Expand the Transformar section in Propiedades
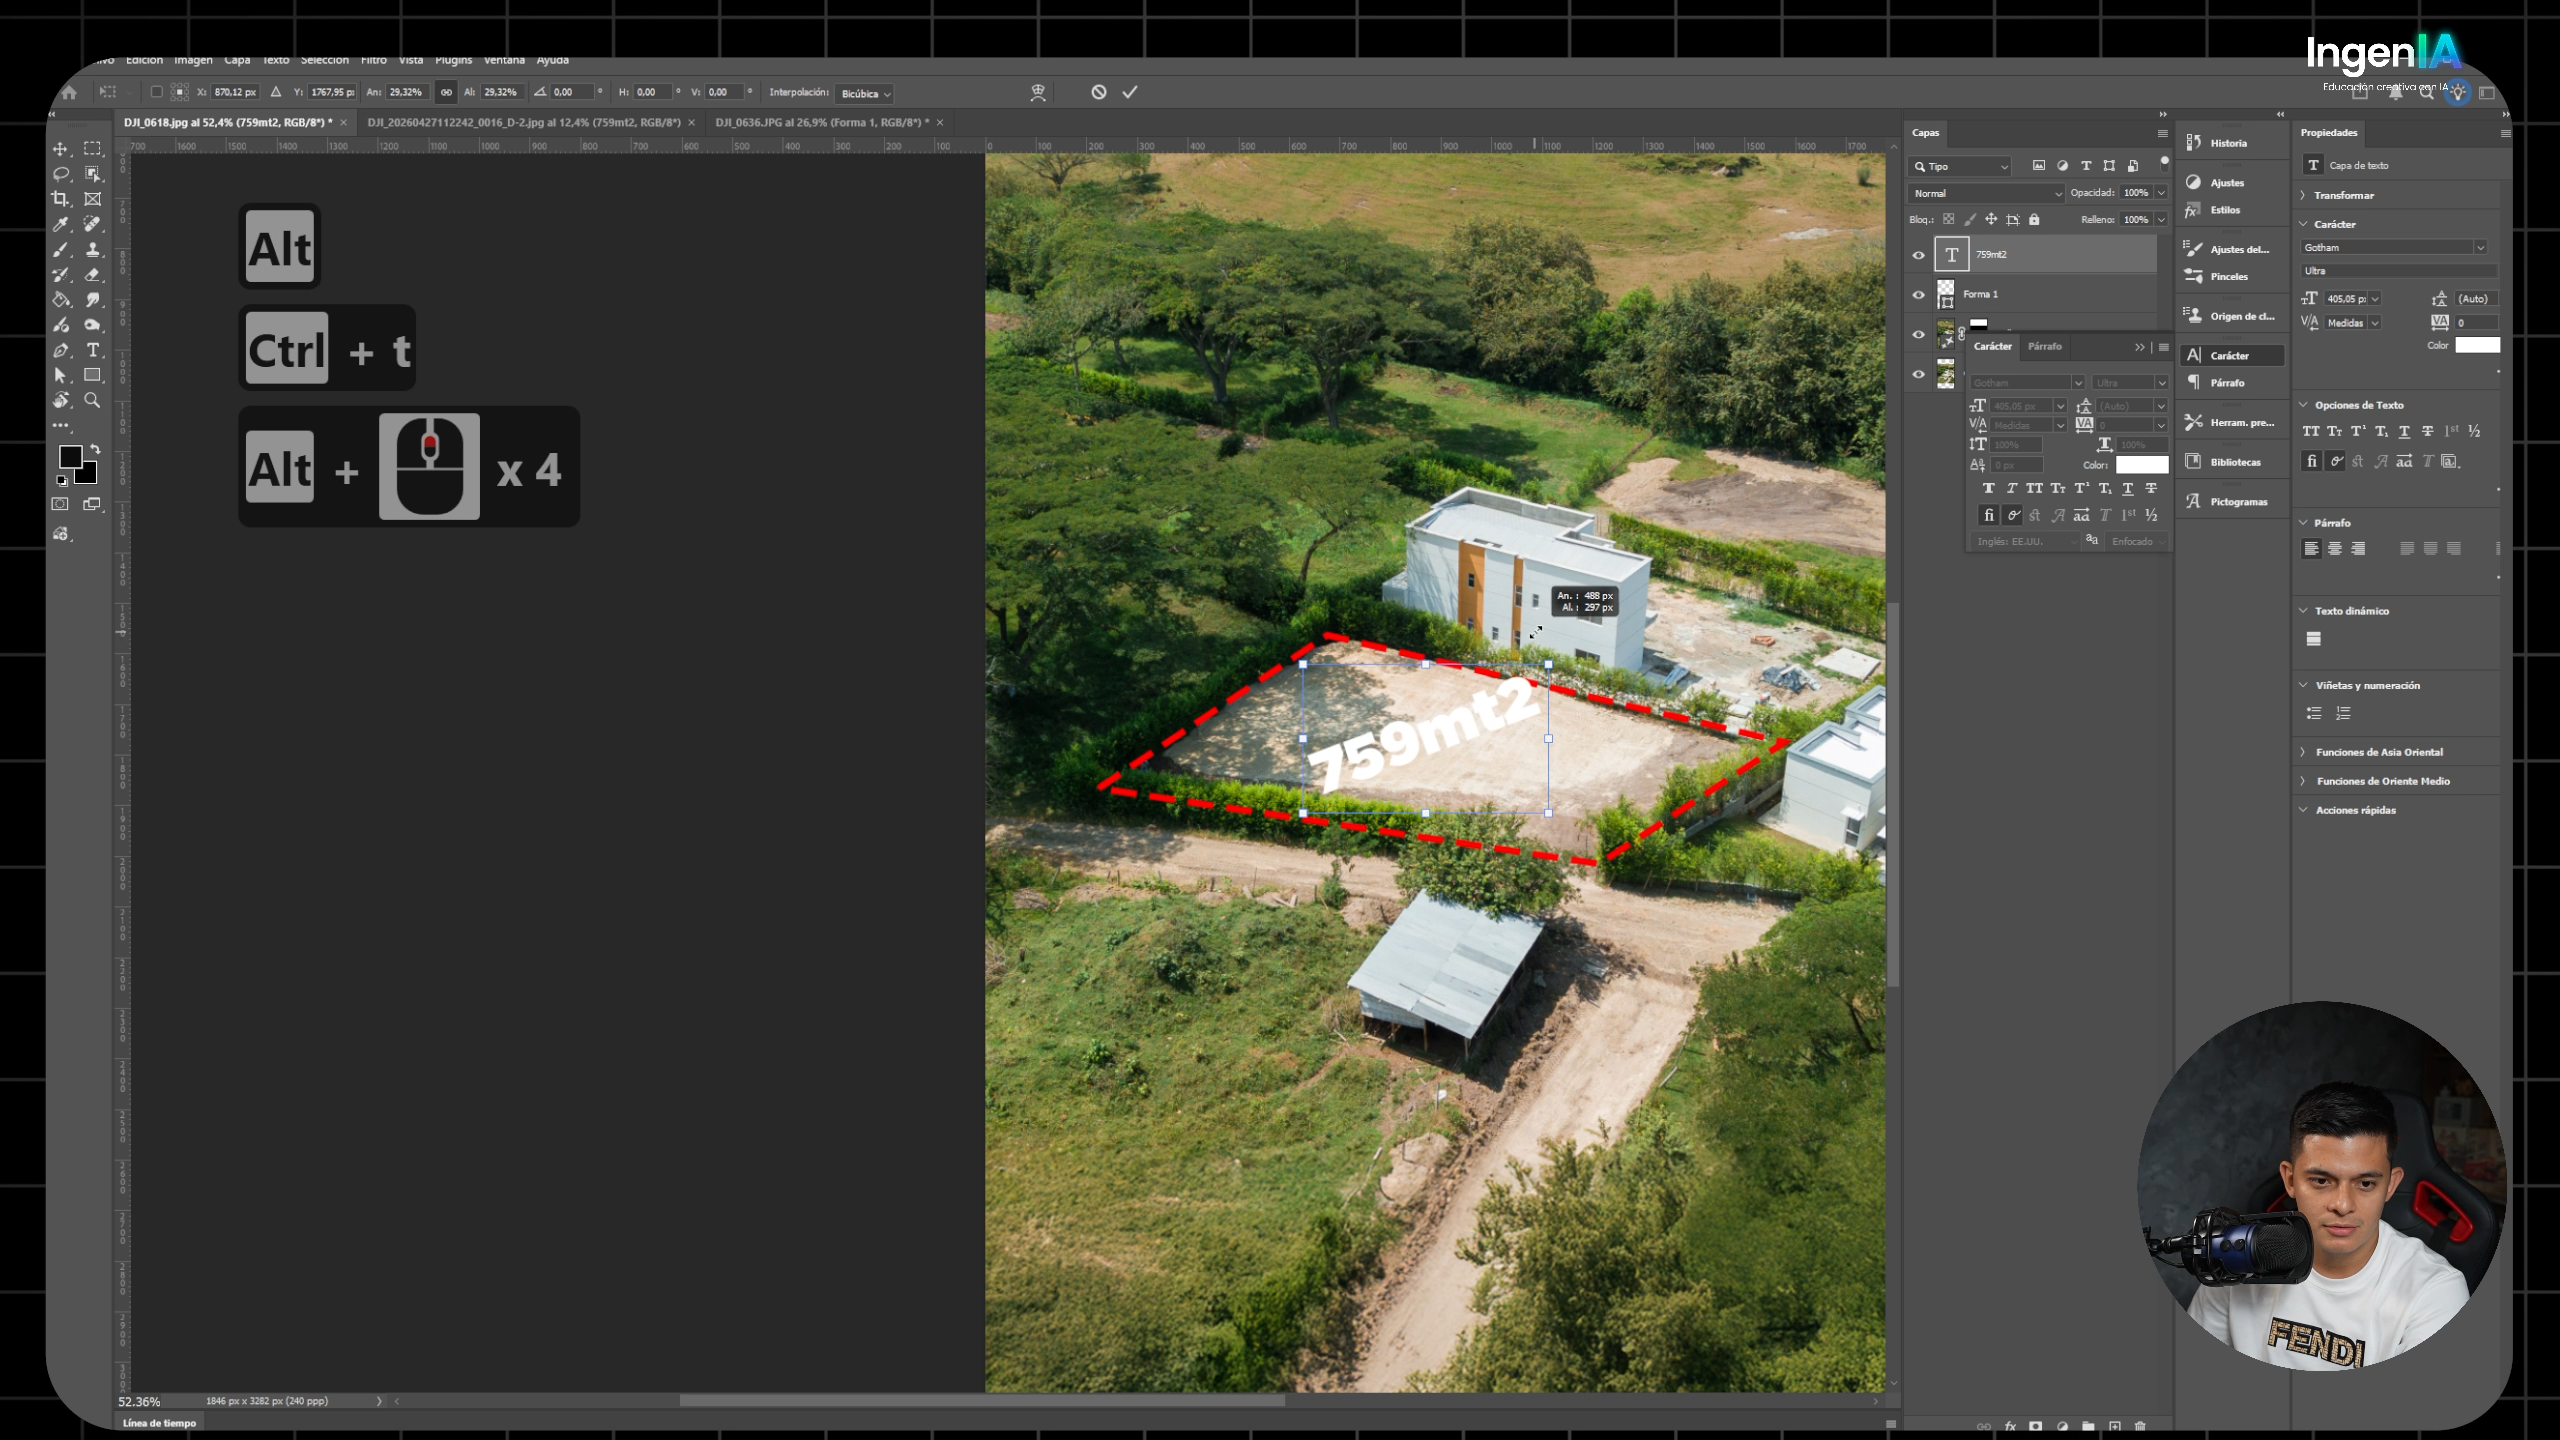Viewport: 2560px width, 1440px height. coord(2343,195)
